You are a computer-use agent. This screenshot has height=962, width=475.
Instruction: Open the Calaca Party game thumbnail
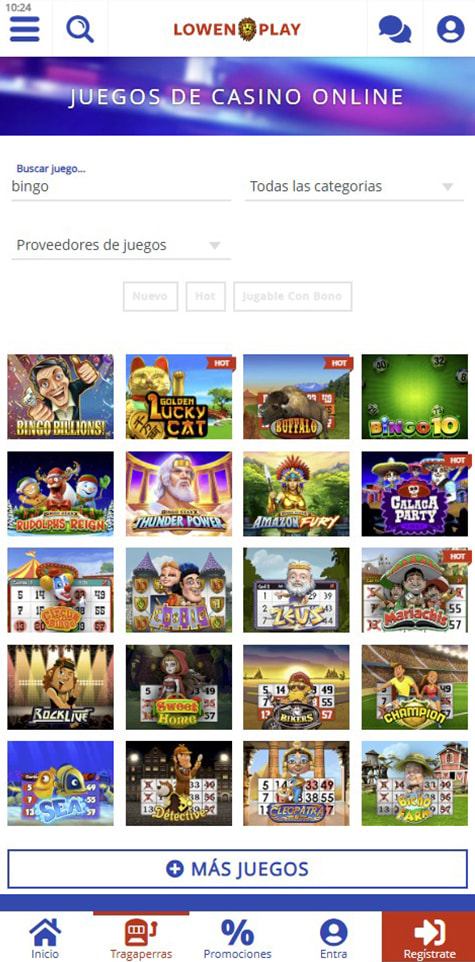click(x=415, y=494)
